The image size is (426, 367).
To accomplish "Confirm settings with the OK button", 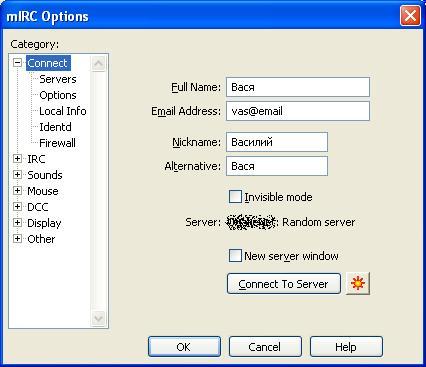I will click(x=184, y=347).
